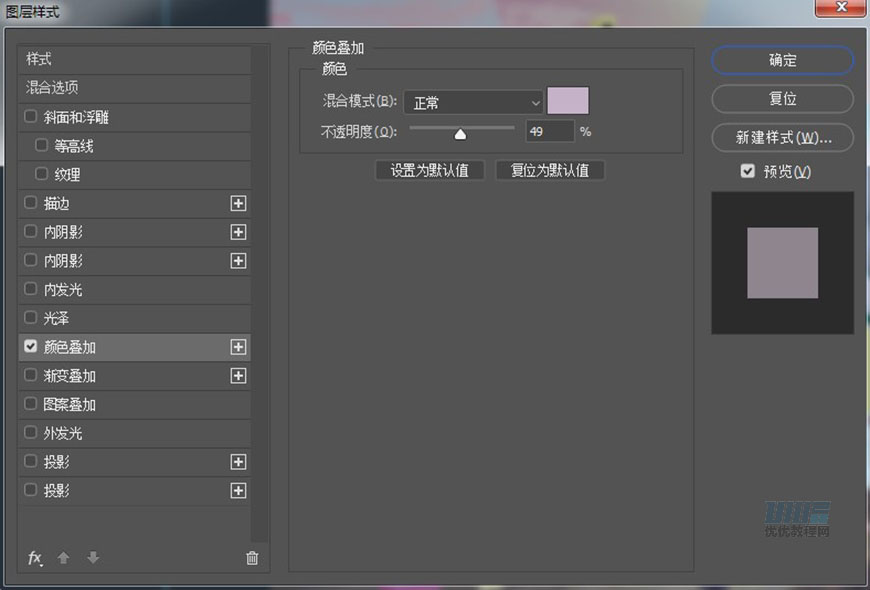Viewport: 870px width, 590px height.
Task: Click the plus icon beside 颜色叠加
Action: [238, 347]
